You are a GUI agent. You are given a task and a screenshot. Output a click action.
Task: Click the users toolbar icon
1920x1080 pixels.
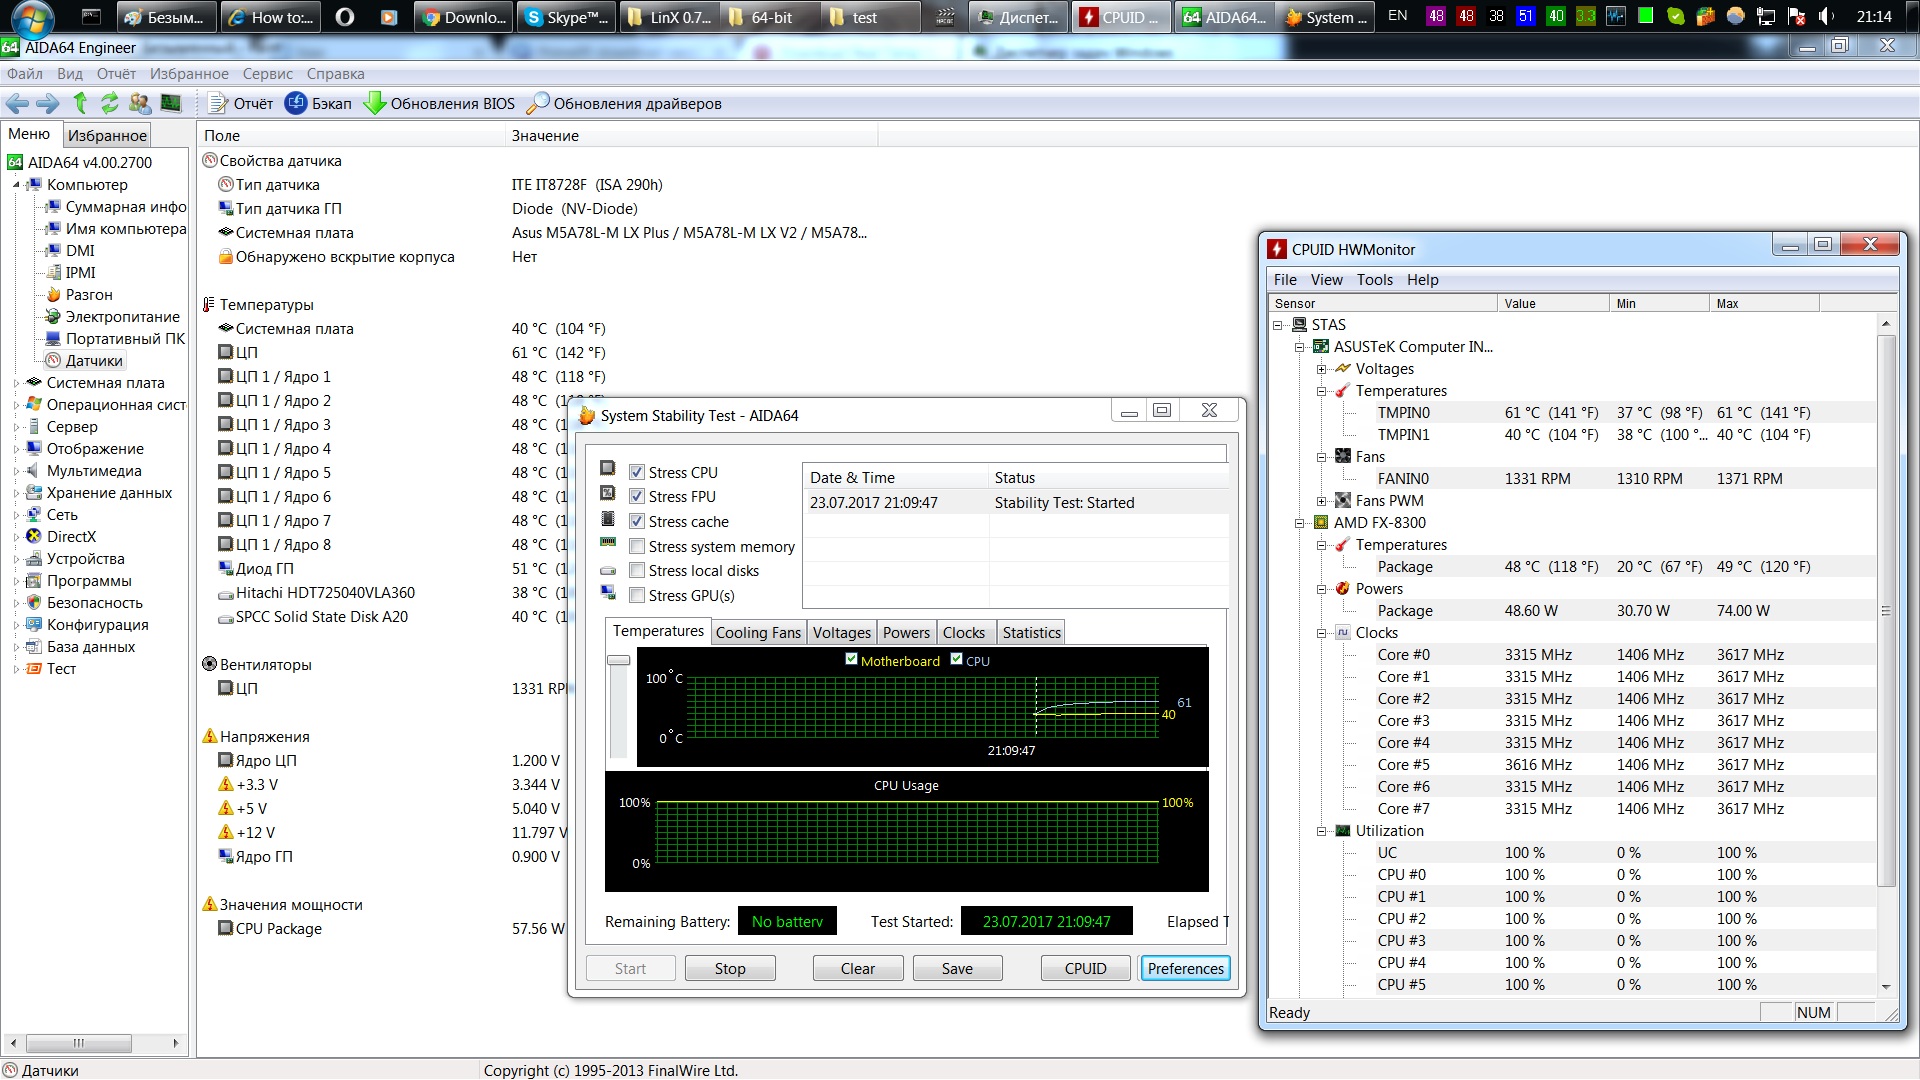click(140, 103)
